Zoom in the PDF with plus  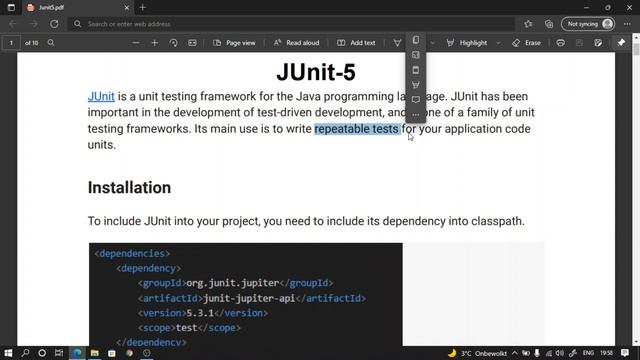pos(154,42)
